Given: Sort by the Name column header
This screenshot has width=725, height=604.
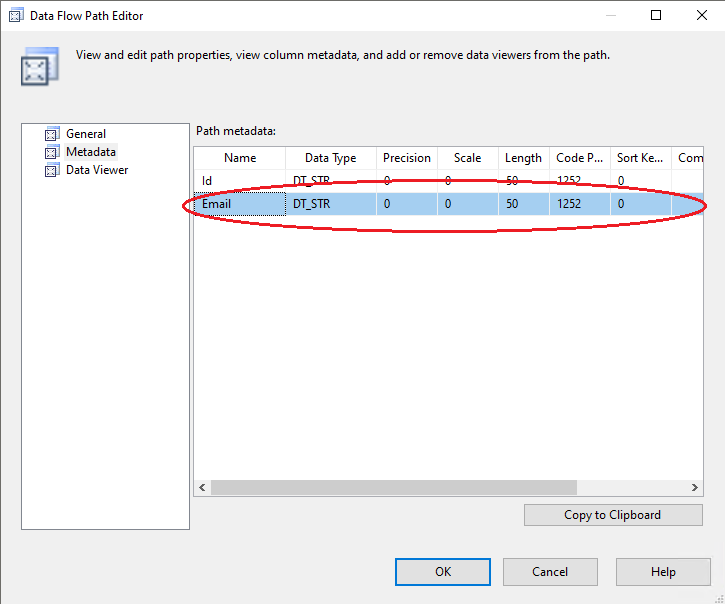Looking at the screenshot, I should click(x=240, y=158).
